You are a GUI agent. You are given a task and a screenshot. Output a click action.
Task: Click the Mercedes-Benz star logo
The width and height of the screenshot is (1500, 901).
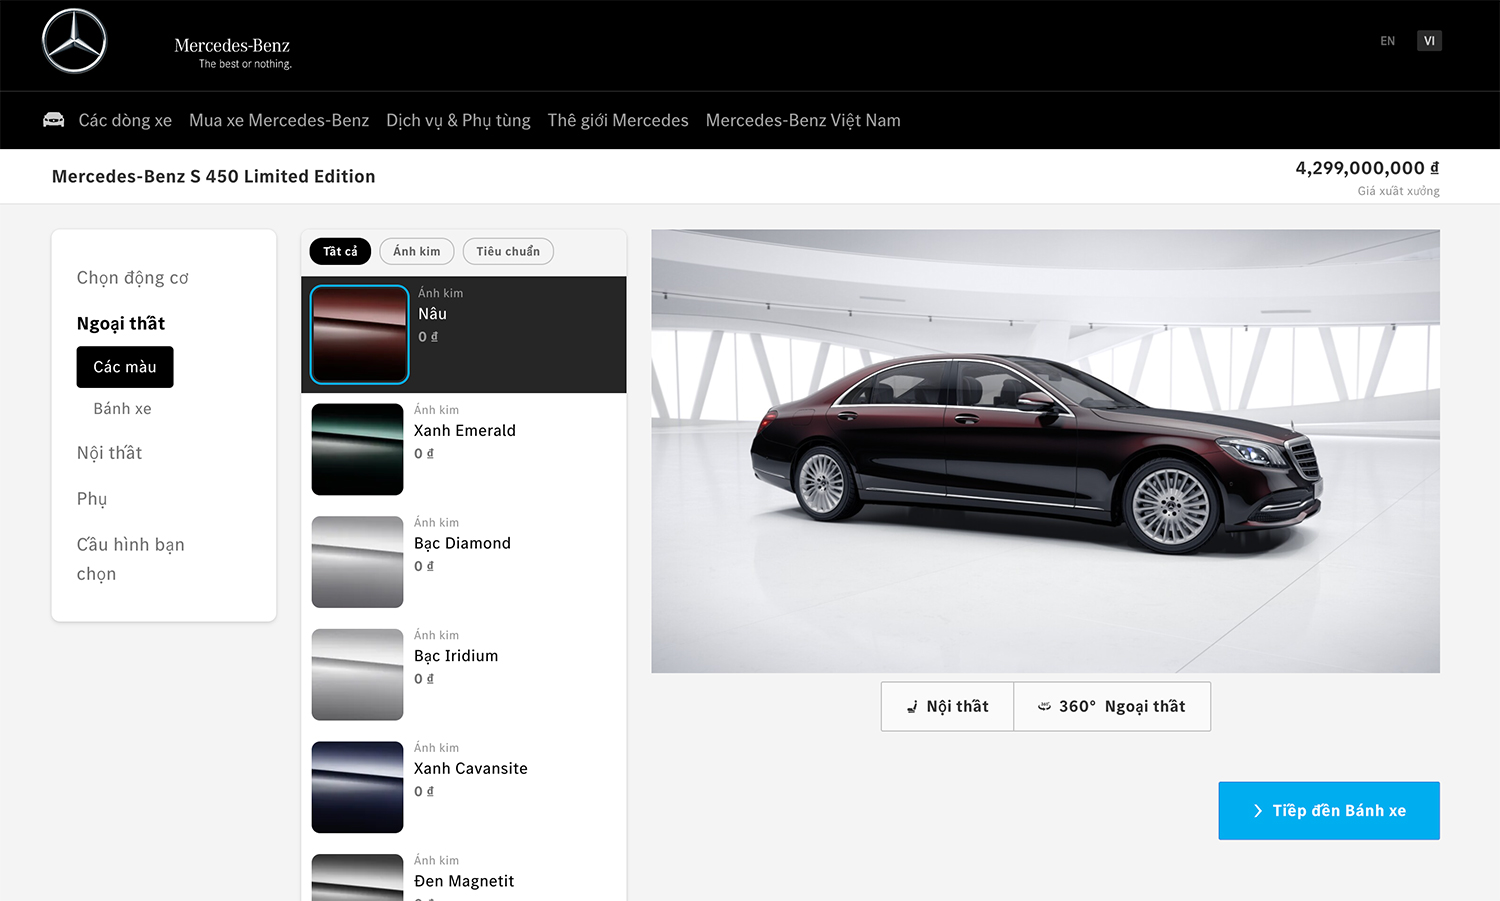click(74, 41)
